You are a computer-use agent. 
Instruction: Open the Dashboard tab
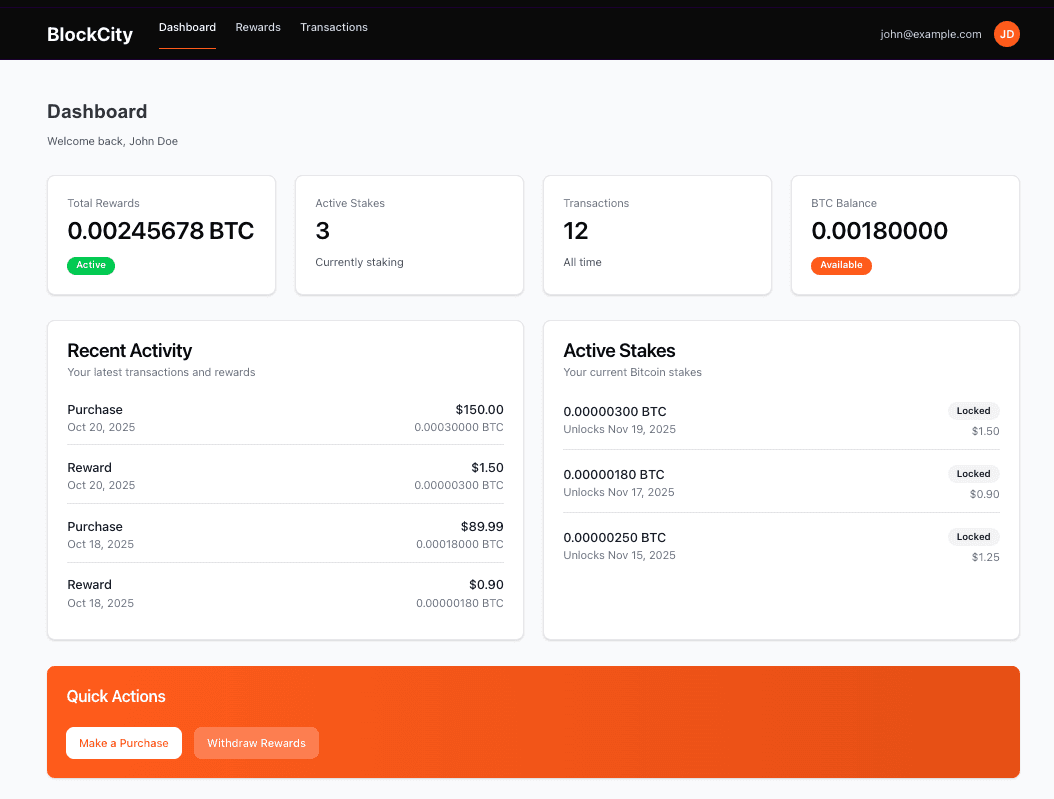pyautogui.click(x=187, y=27)
